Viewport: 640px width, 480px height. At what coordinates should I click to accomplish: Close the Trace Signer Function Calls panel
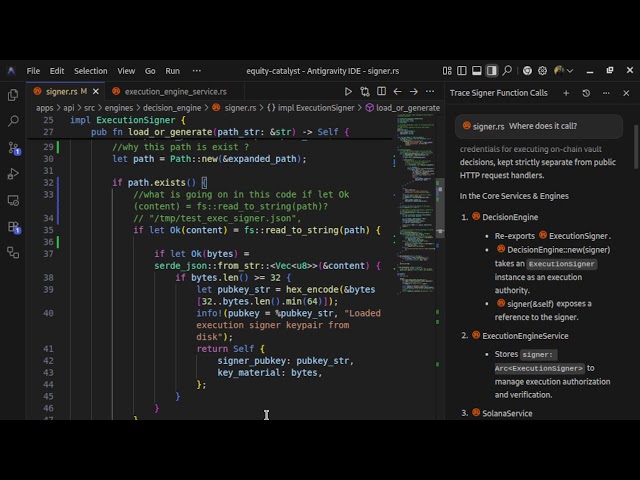pyautogui.click(x=626, y=93)
